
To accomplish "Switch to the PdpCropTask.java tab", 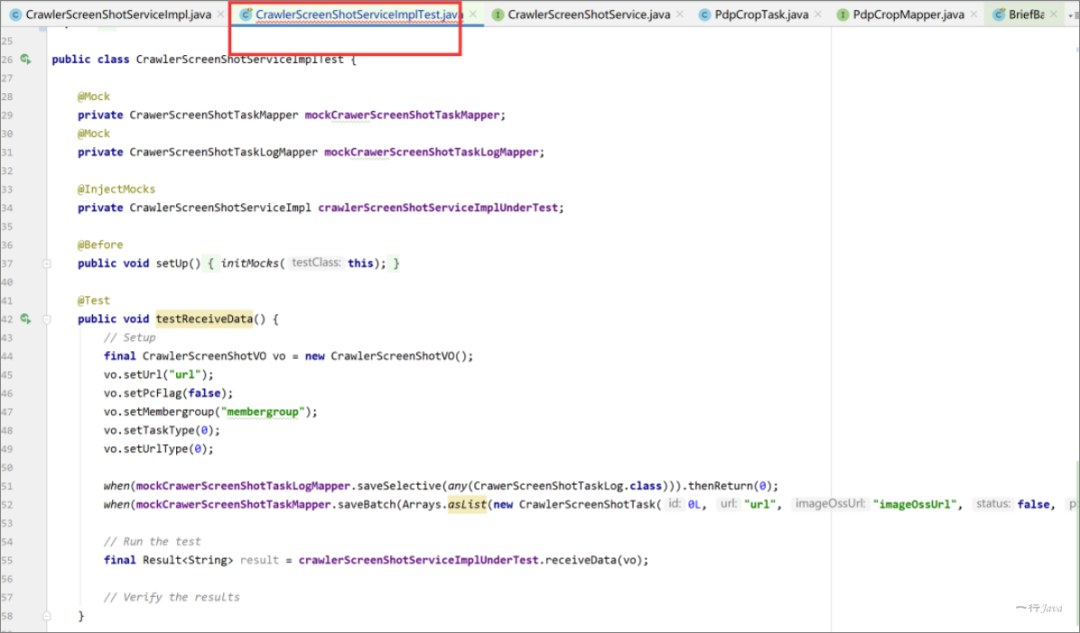I will click(x=762, y=14).
